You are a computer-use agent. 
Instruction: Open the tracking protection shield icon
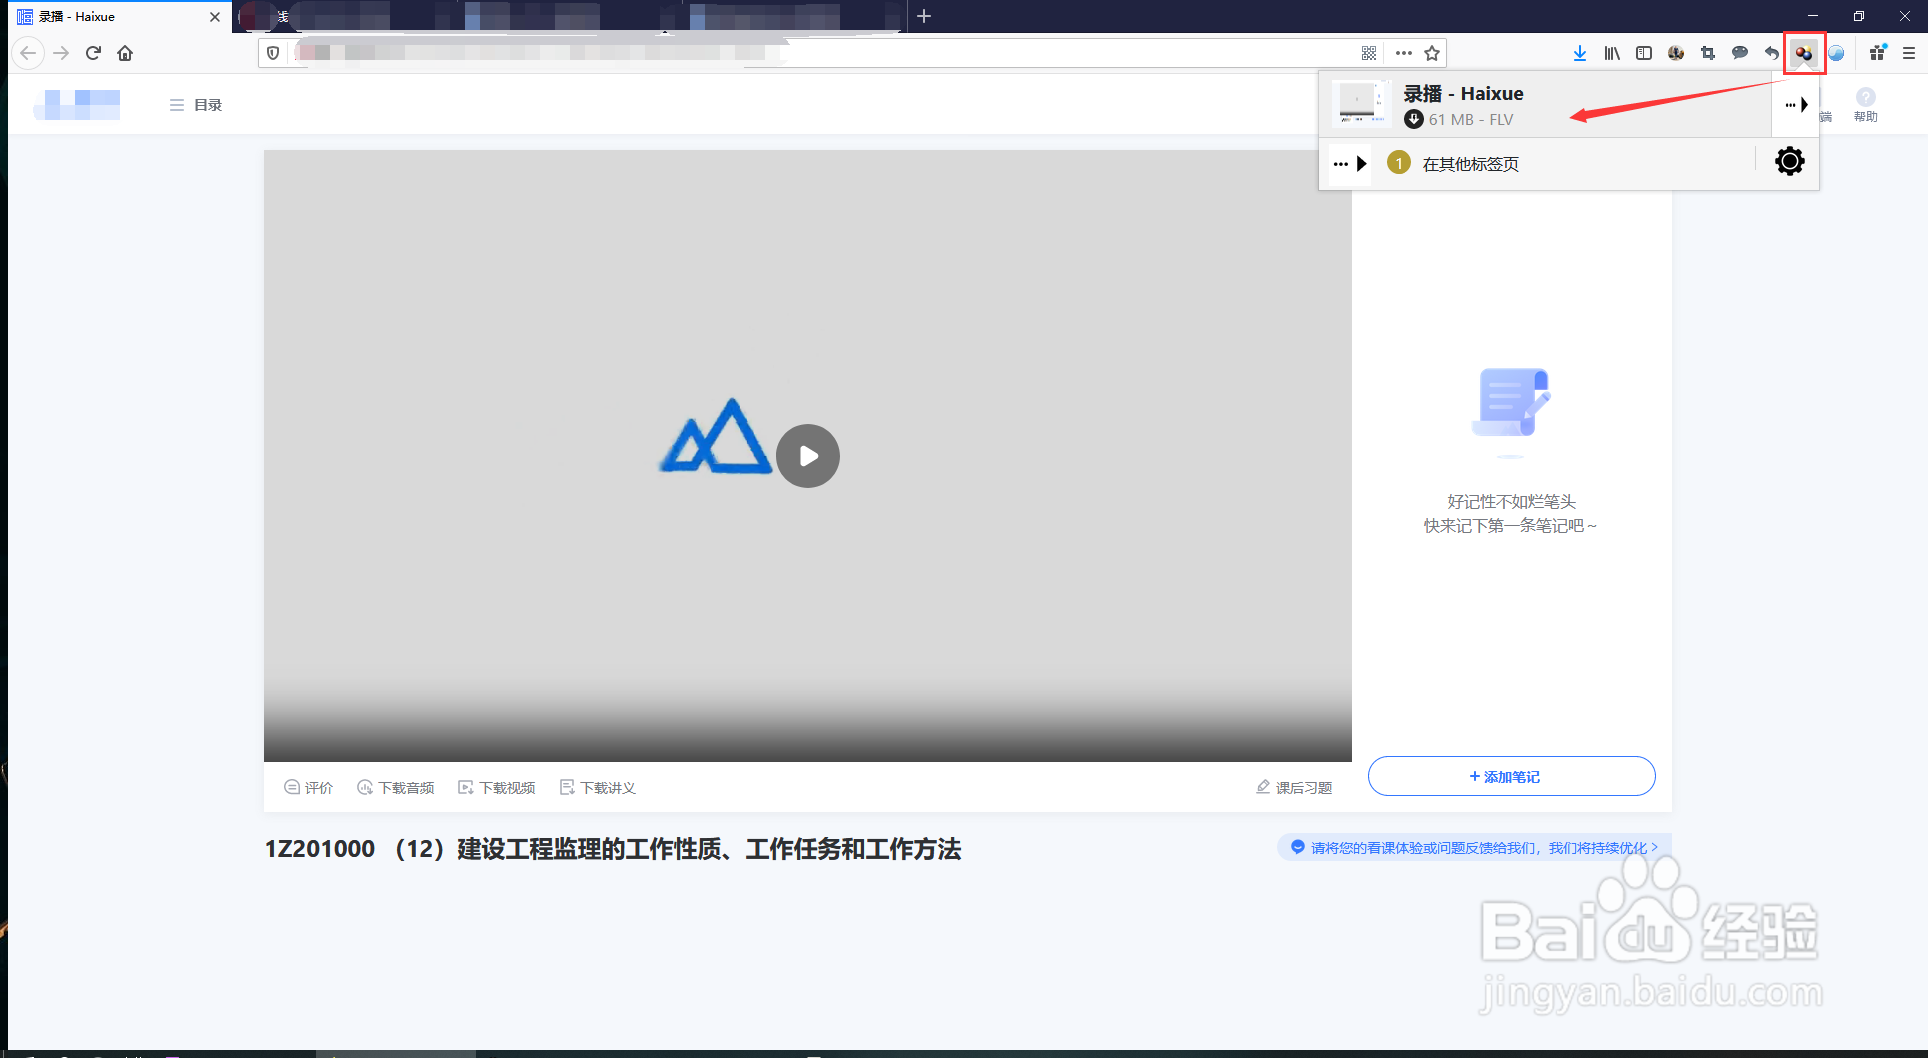pyautogui.click(x=273, y=53)
